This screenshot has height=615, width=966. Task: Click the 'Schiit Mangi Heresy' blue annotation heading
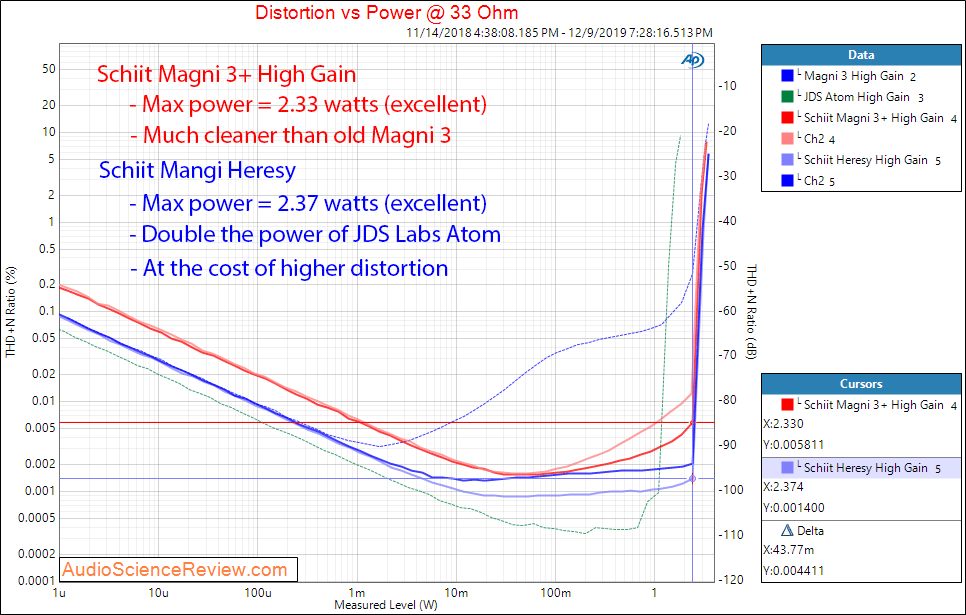[197, 169]
